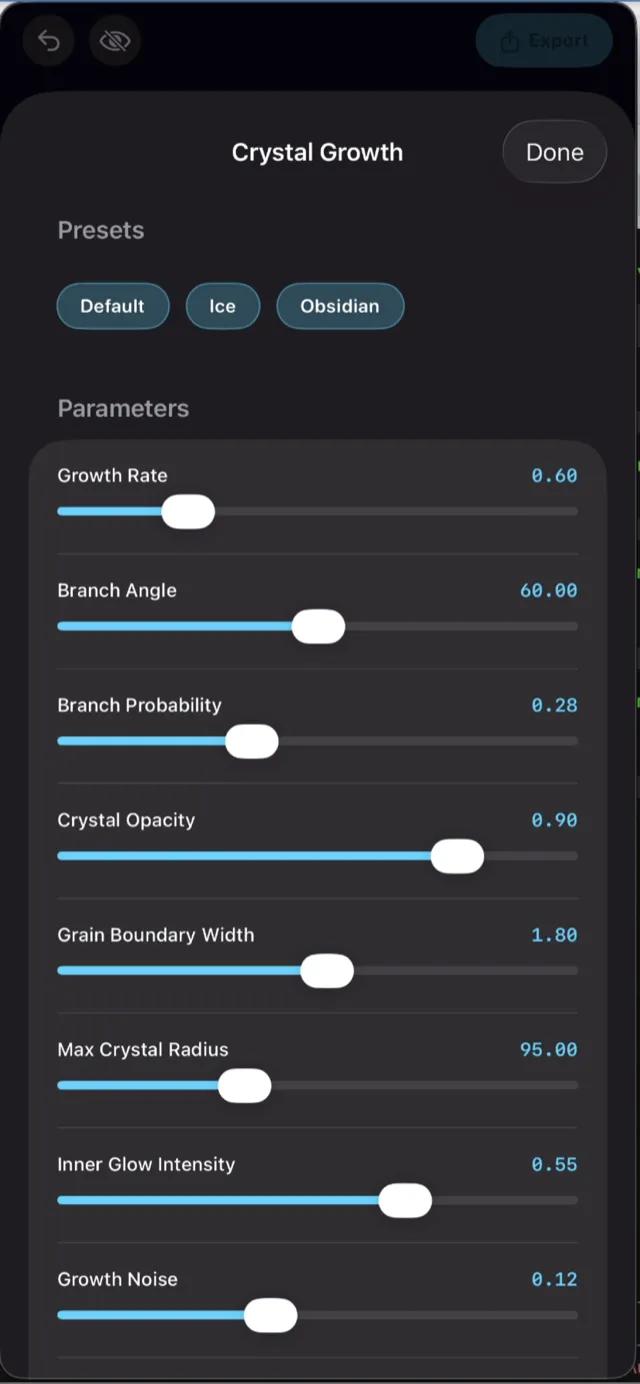
Task: Select the Ice preset
Action: coord(222,306)
